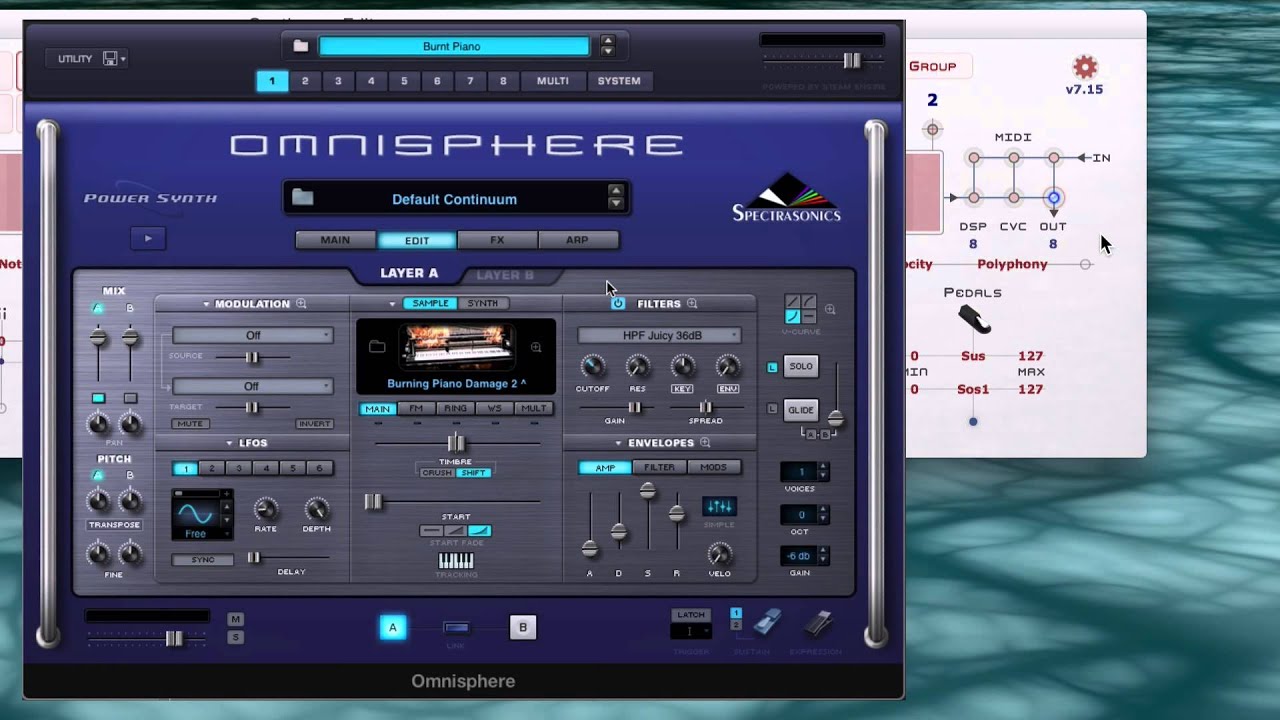Open the Utility menu
Image resolution: width=1280 pixels, height=720 pixels.
click(86, 59)
